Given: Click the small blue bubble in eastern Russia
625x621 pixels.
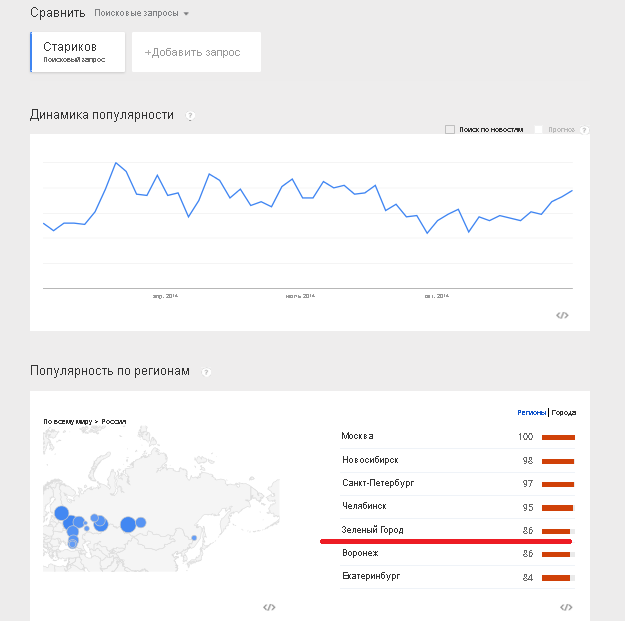Looking at the screenshot, I should [x=194, y=538].
